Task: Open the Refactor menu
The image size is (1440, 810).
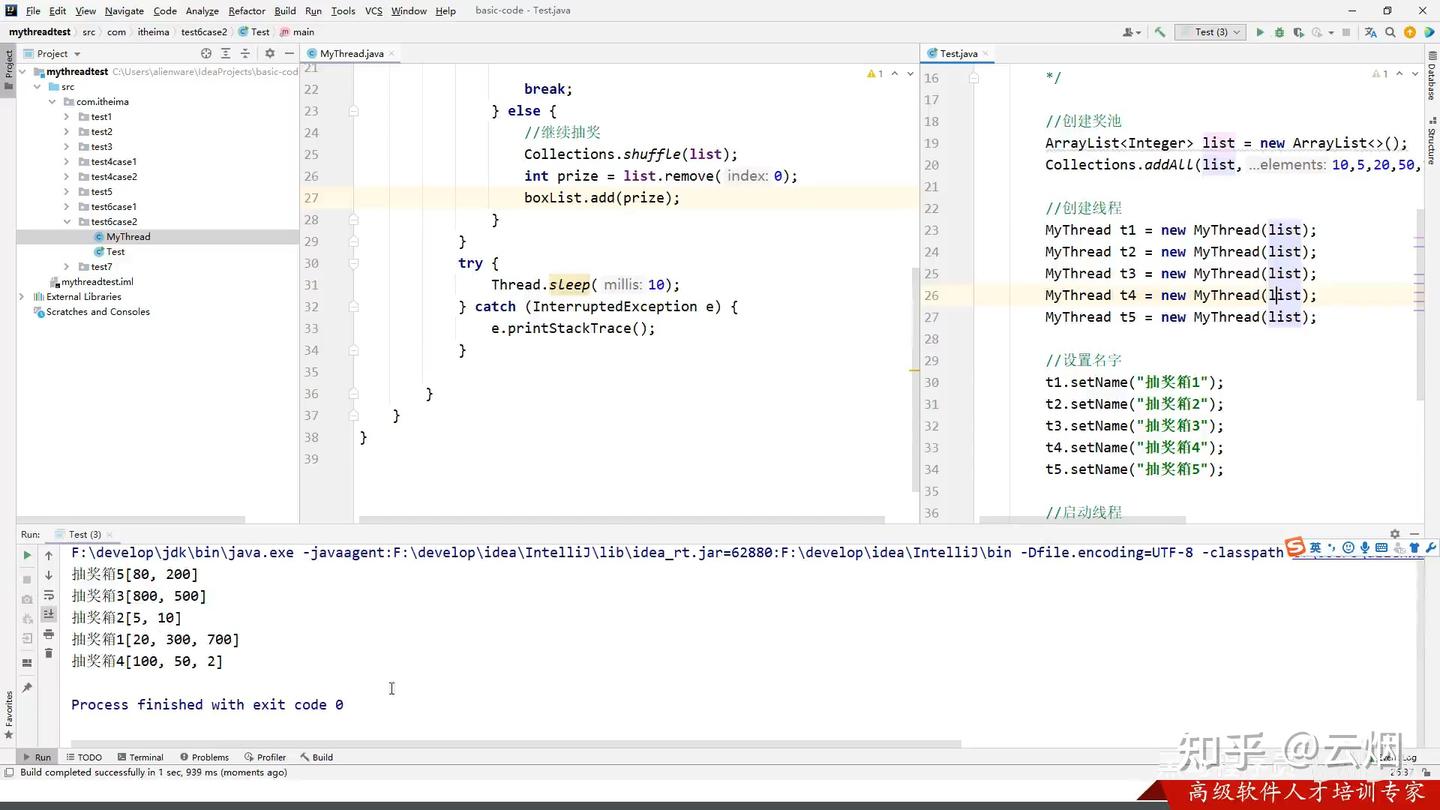Action: (246, 11)
